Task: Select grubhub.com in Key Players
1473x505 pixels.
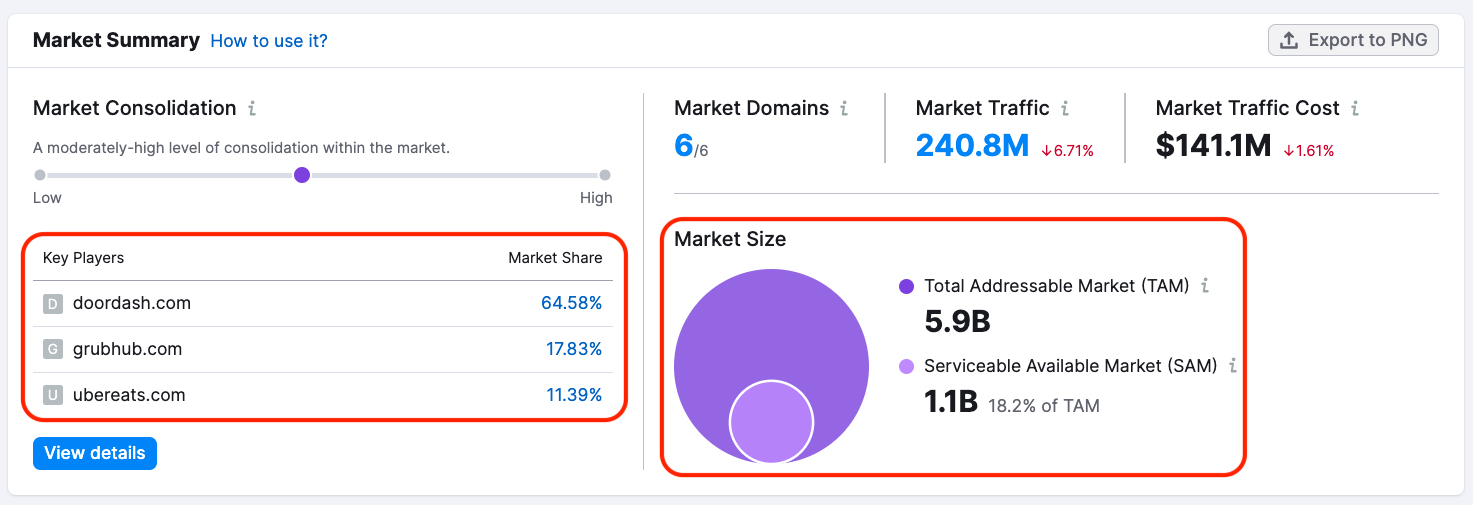Action: point(127,349)
